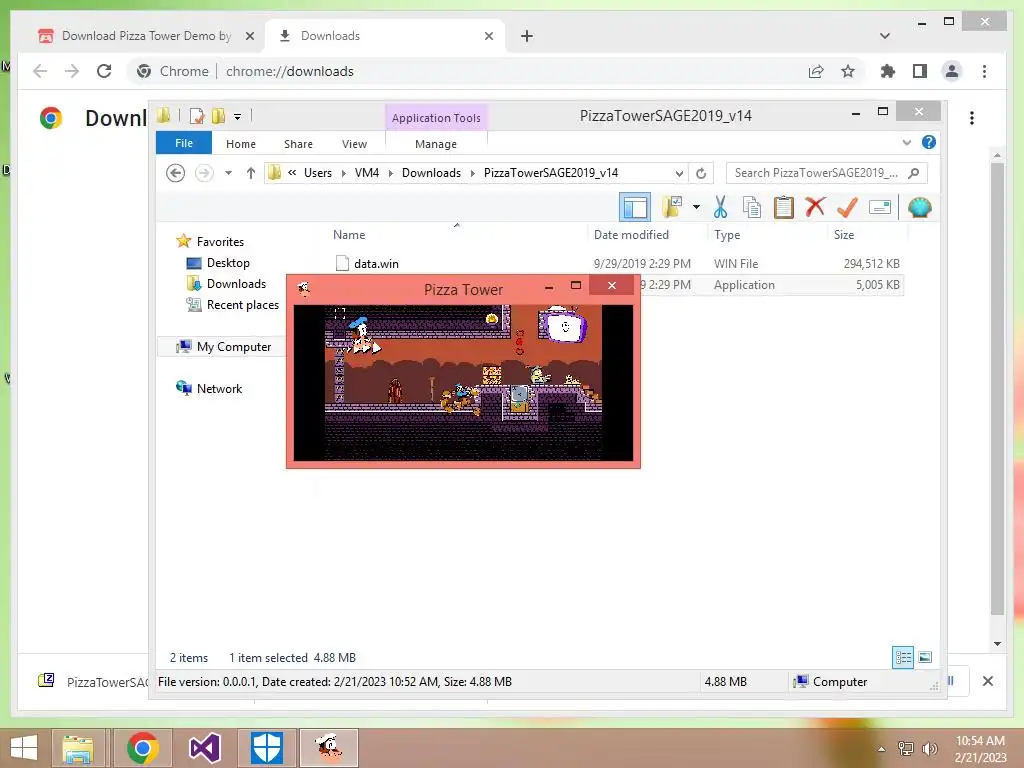Open the folder options icon in toolbar
The width and height of the screenshot is (1024, 768).
click(x=672, y=207)
